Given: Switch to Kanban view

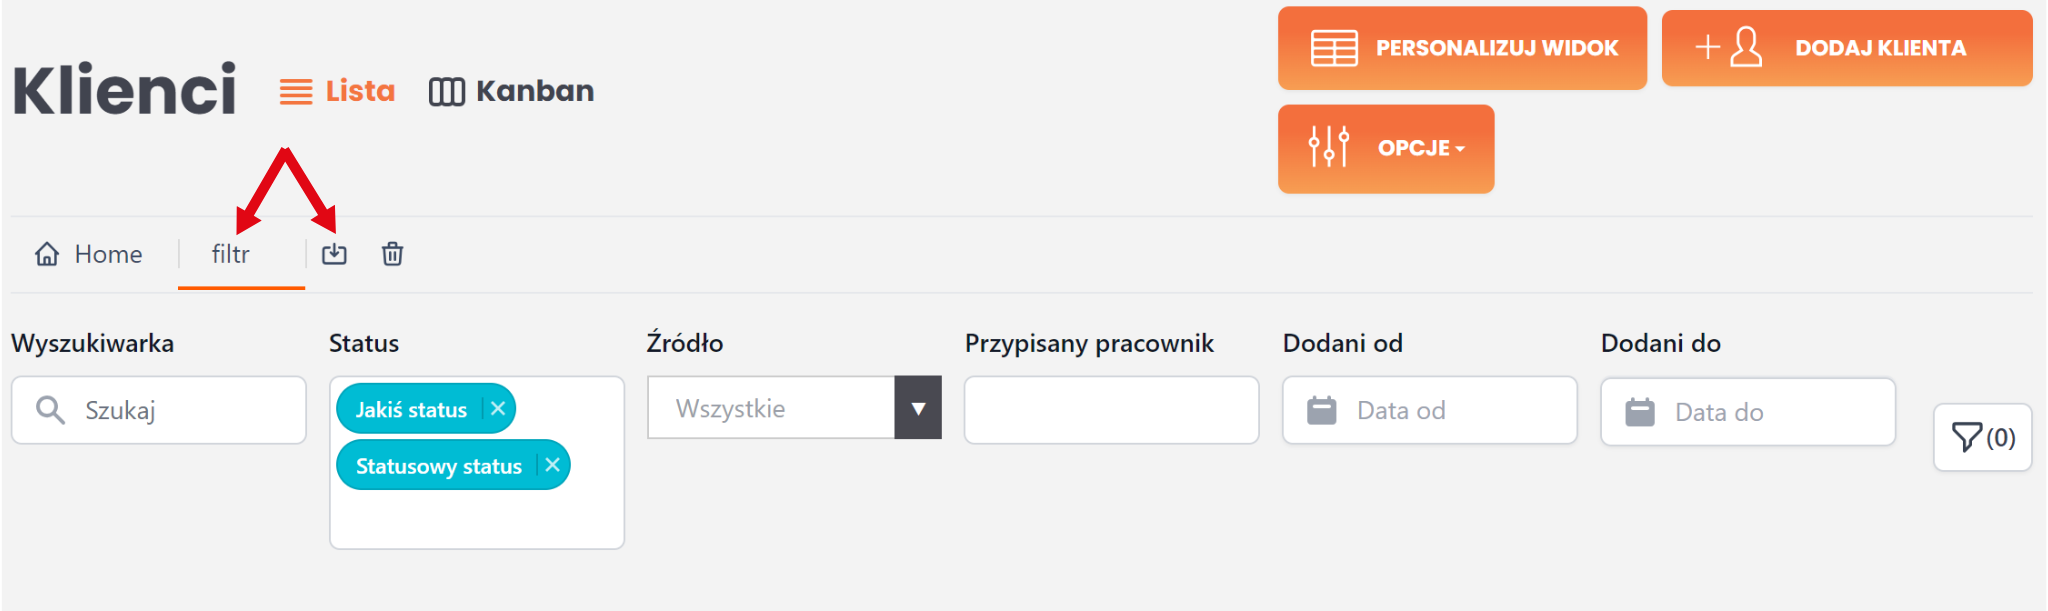Looking at the screenshot, I should pos(511,91).
